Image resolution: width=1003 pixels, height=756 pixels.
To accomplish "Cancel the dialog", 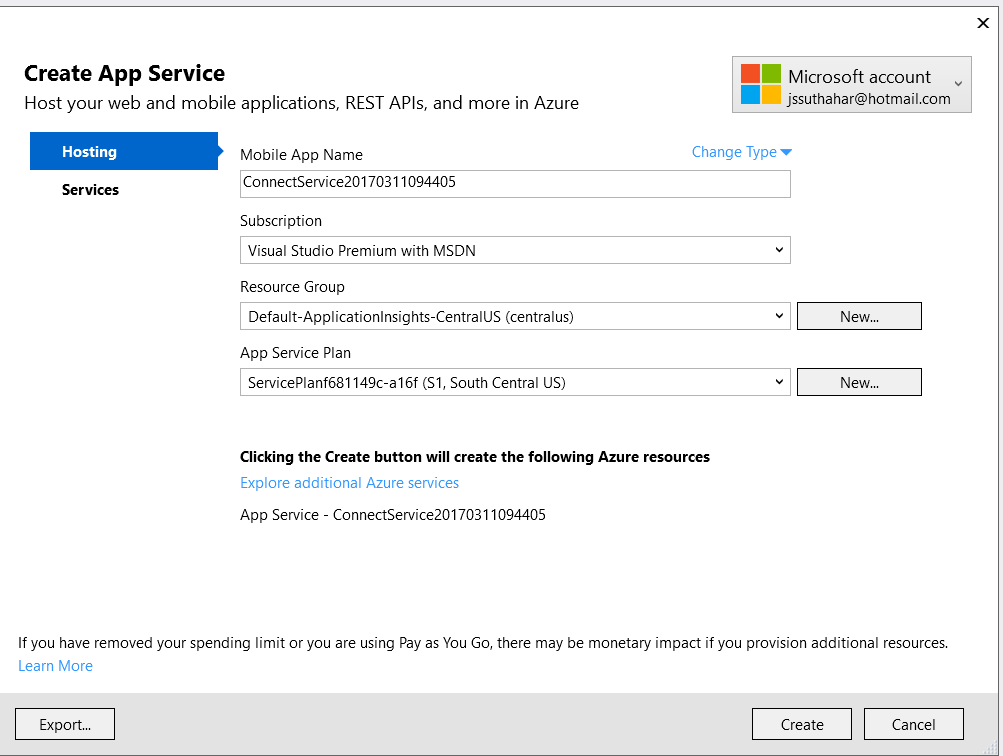I will 913,724.
